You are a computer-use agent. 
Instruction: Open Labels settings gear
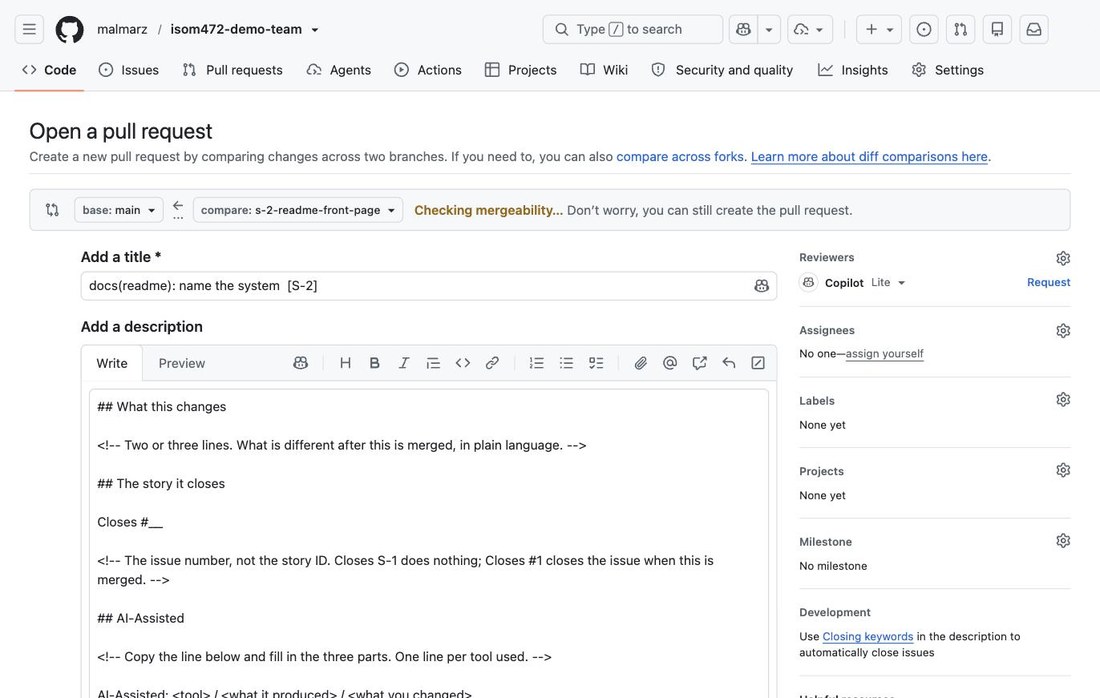(x=1063, y=400)
